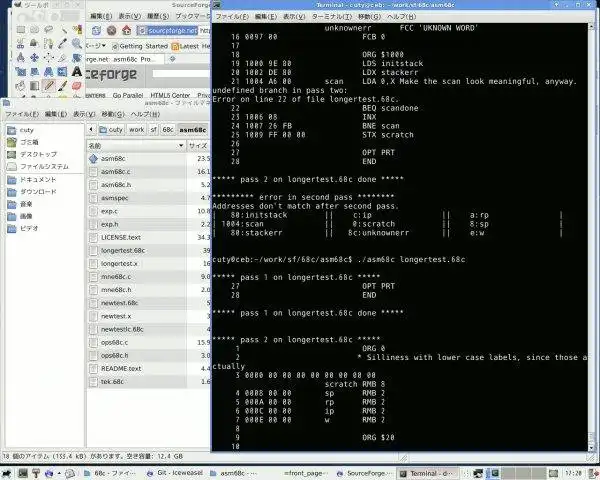
Task: Click the Getting Started bookmark
Action: (x=140, y=46)
